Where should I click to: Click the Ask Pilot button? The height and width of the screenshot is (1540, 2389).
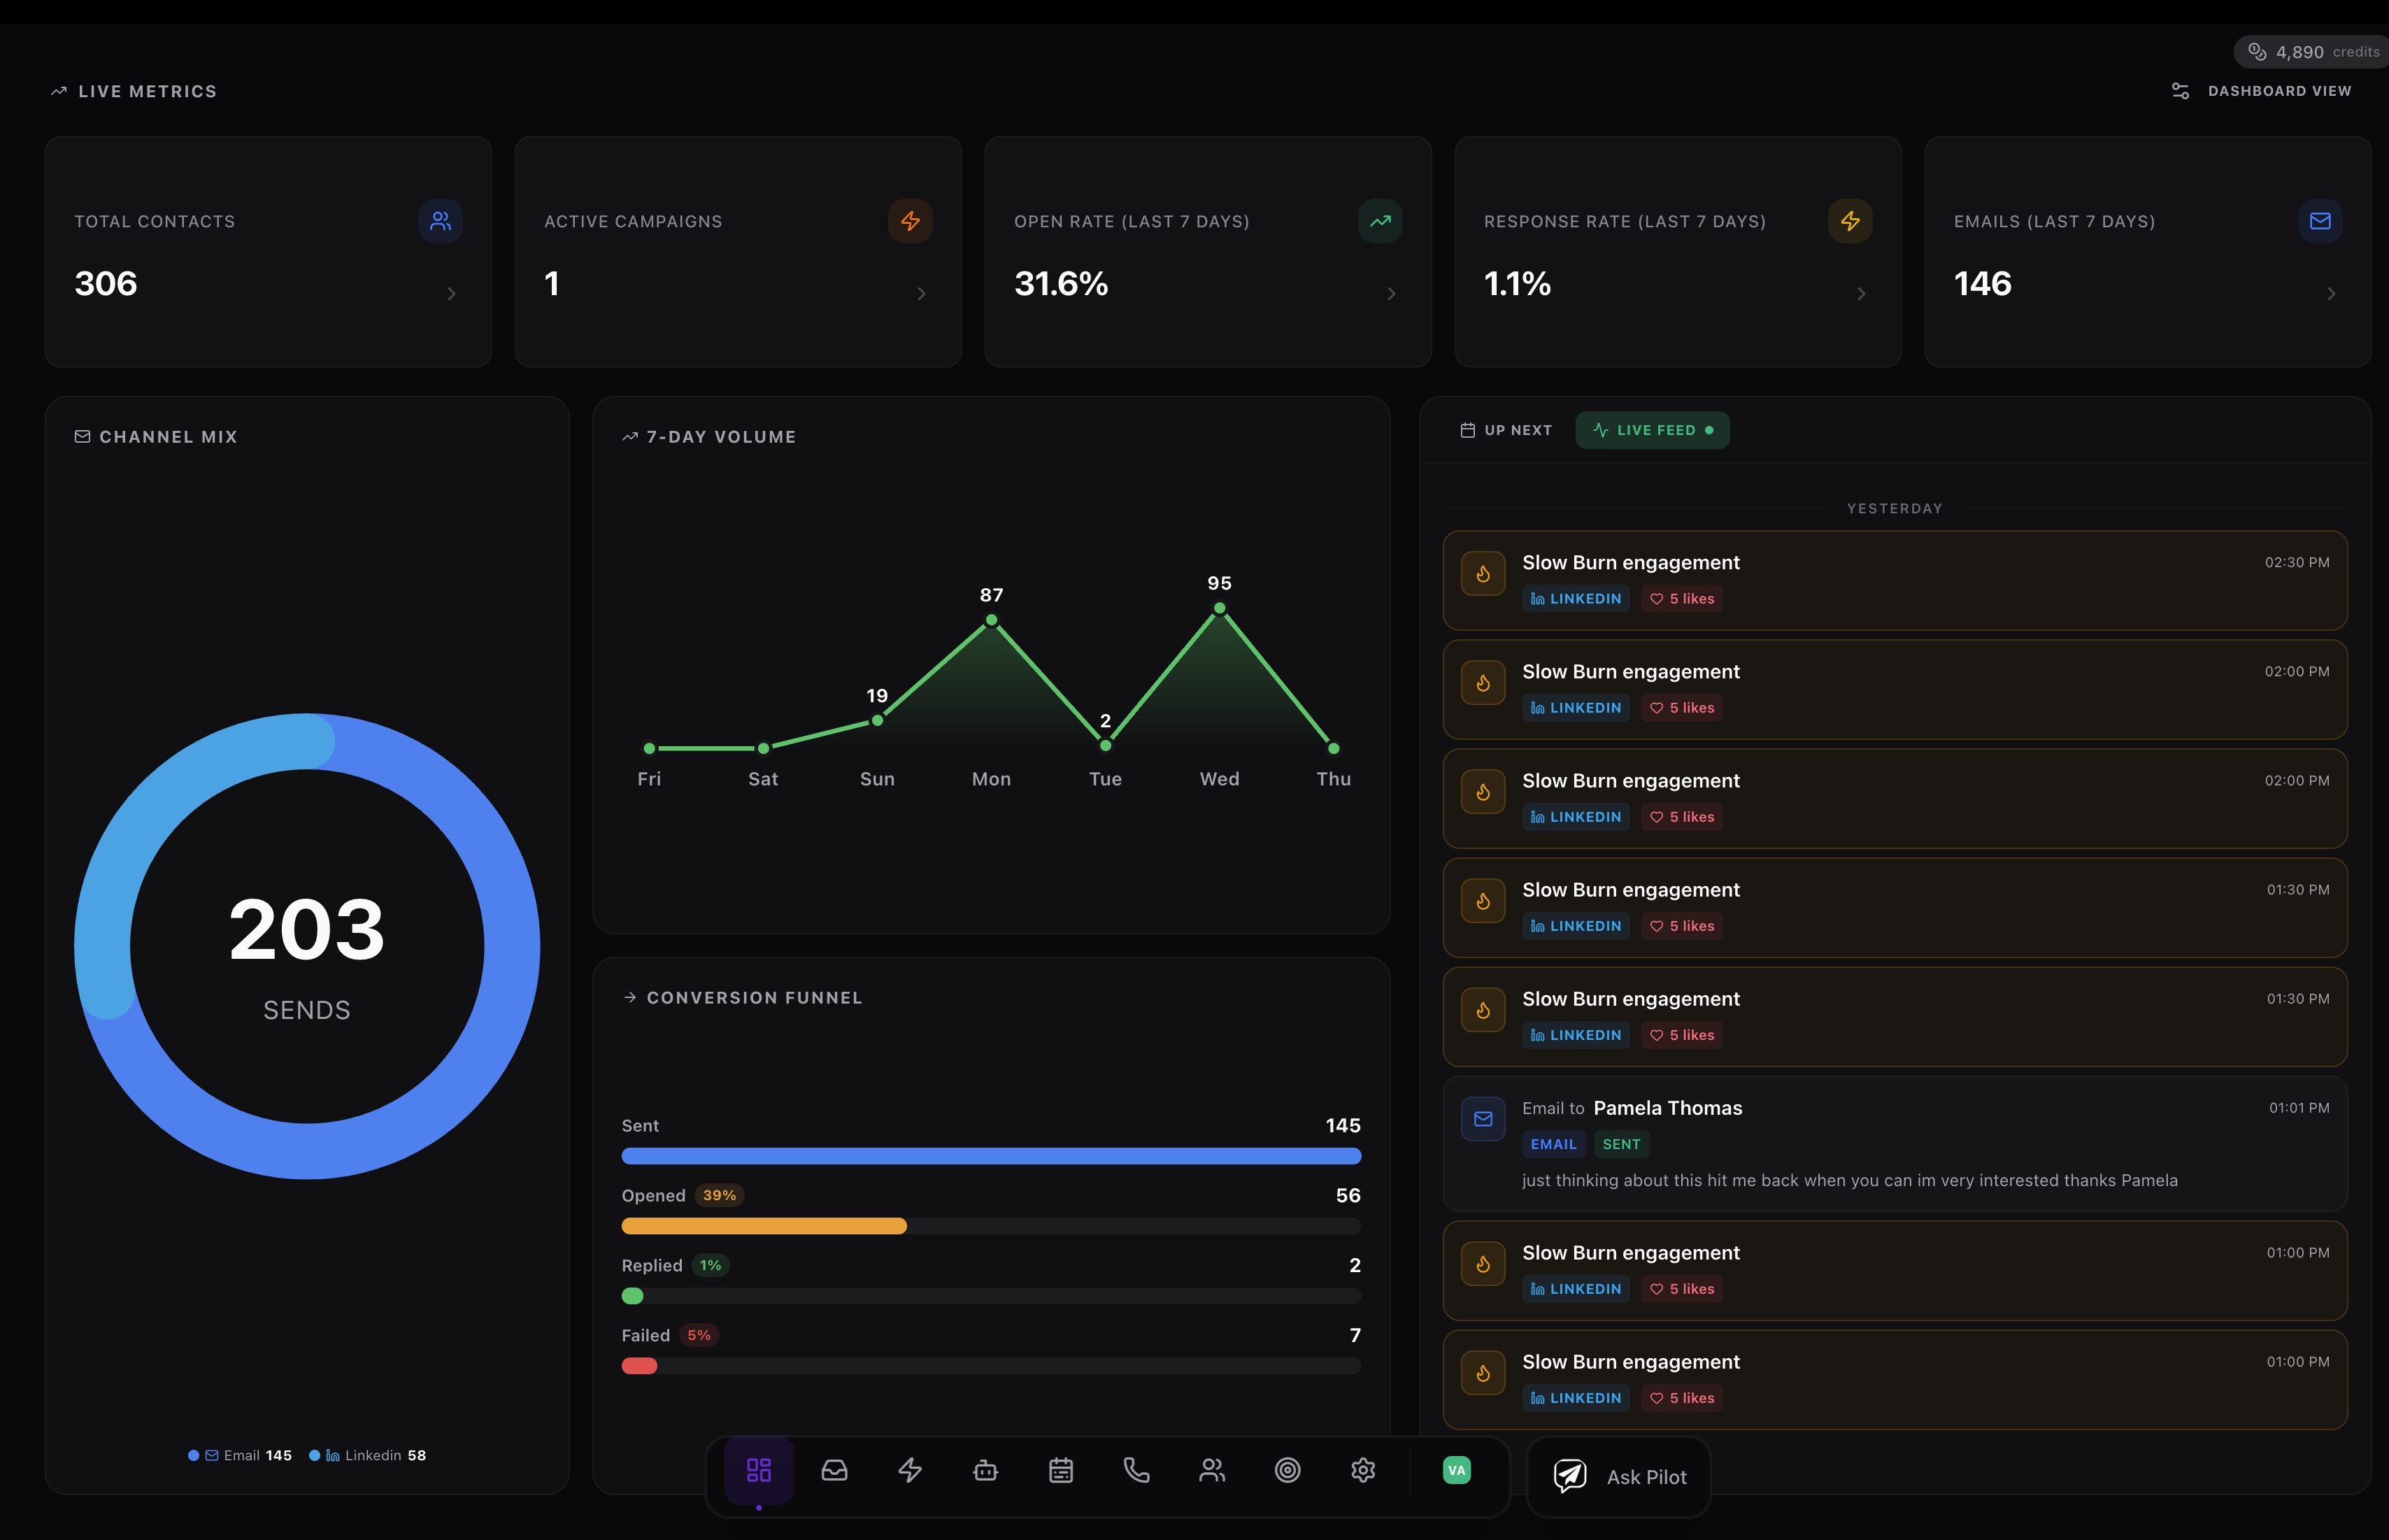(1619, 1477)
